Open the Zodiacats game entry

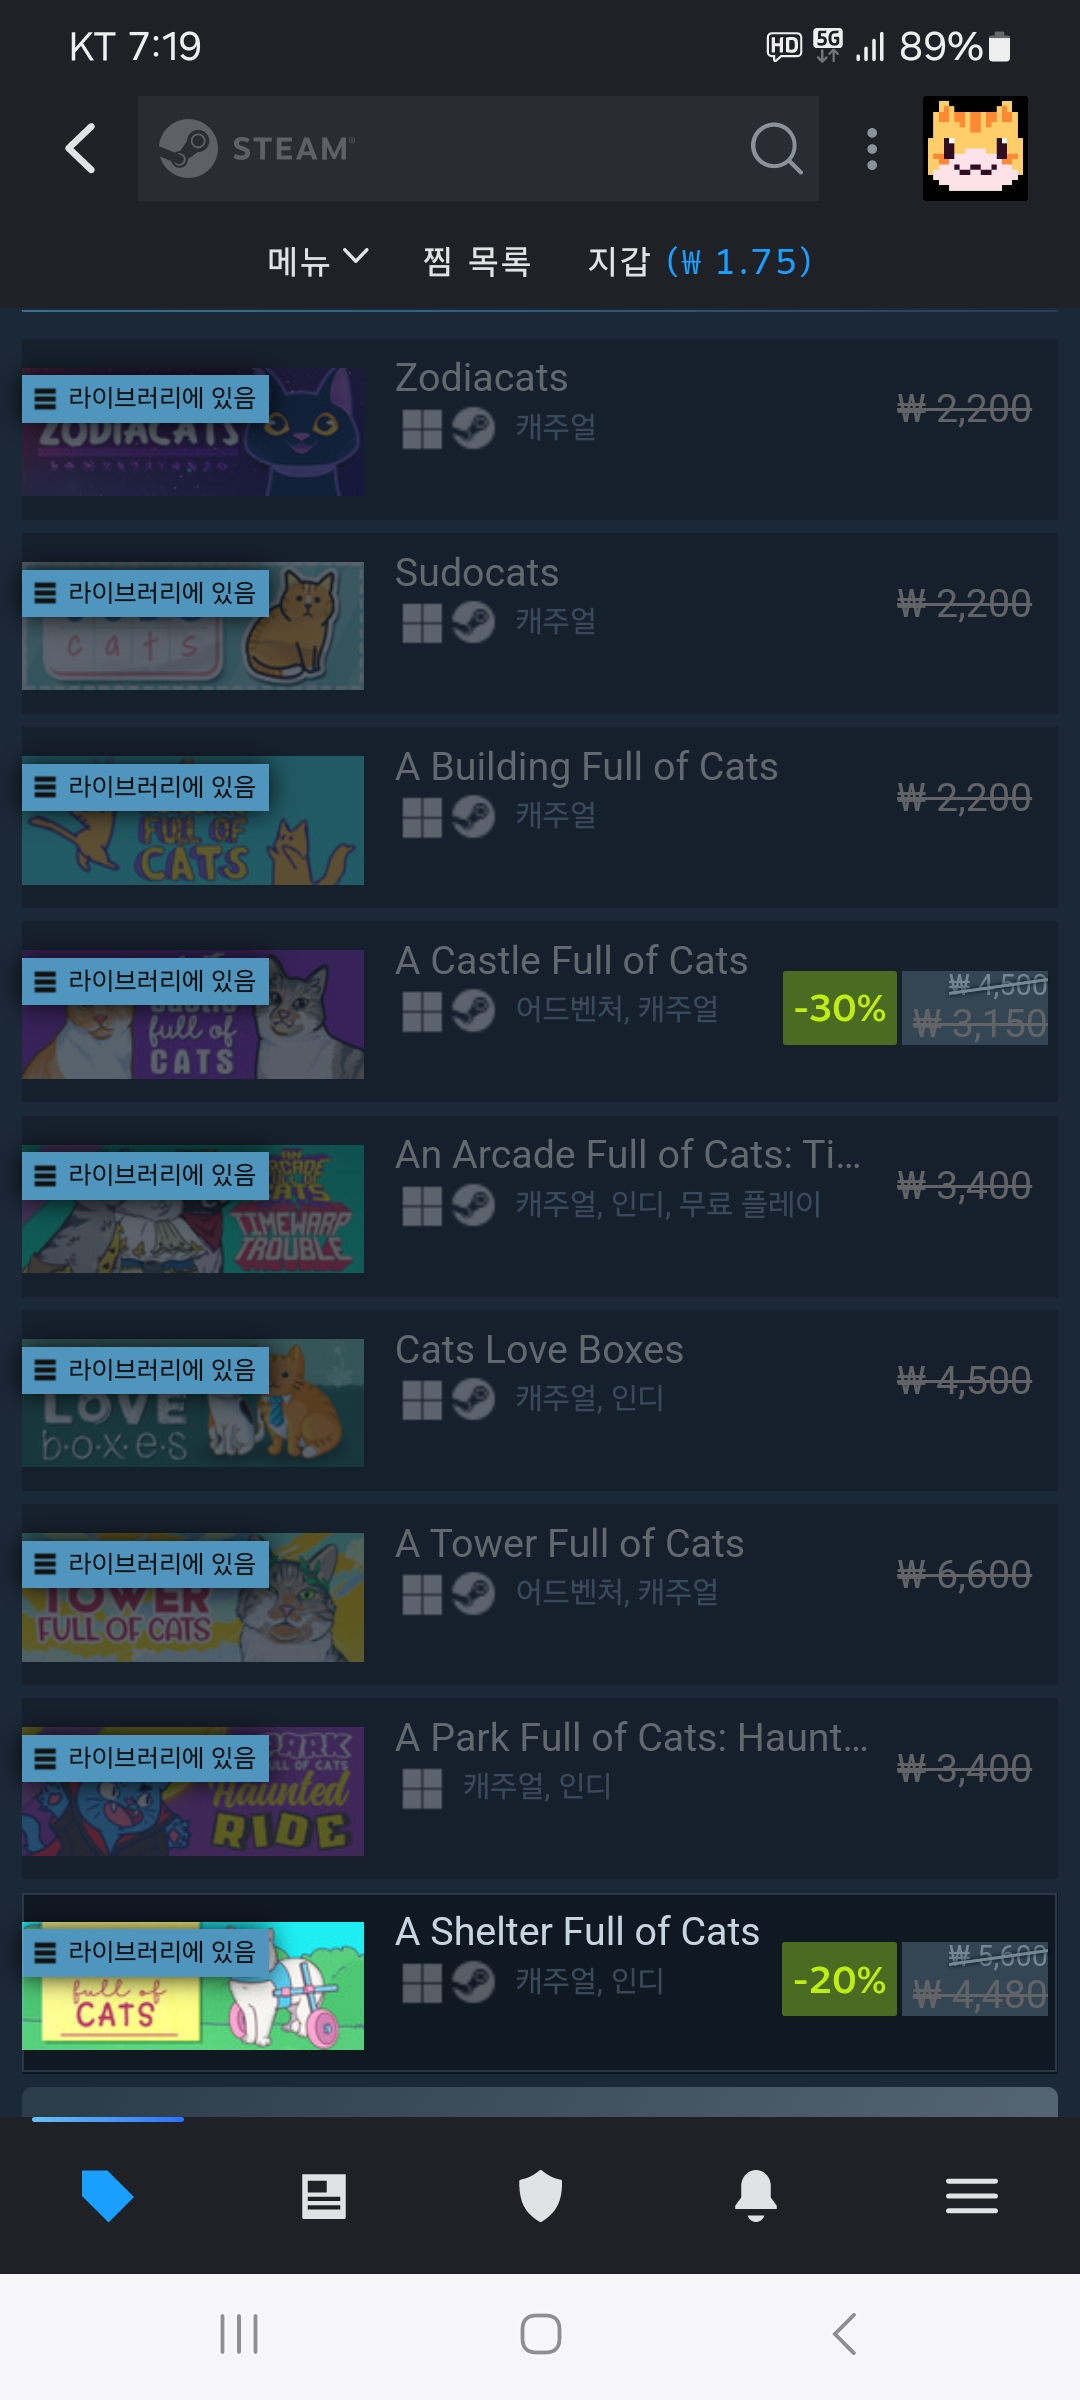540,429
